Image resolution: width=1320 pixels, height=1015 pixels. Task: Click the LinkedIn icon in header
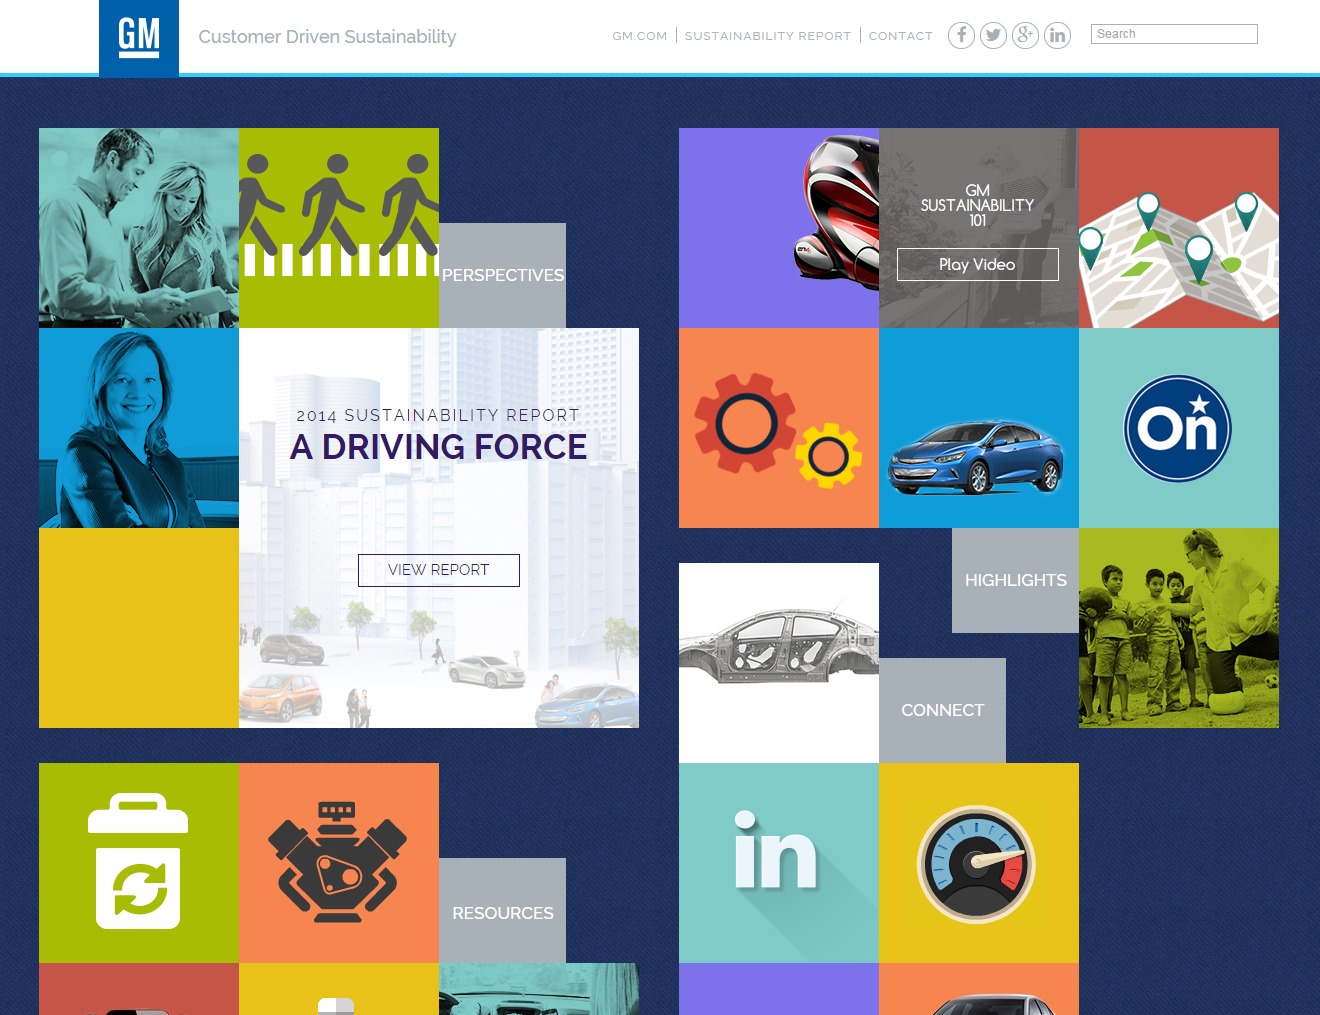(1057, 36)
